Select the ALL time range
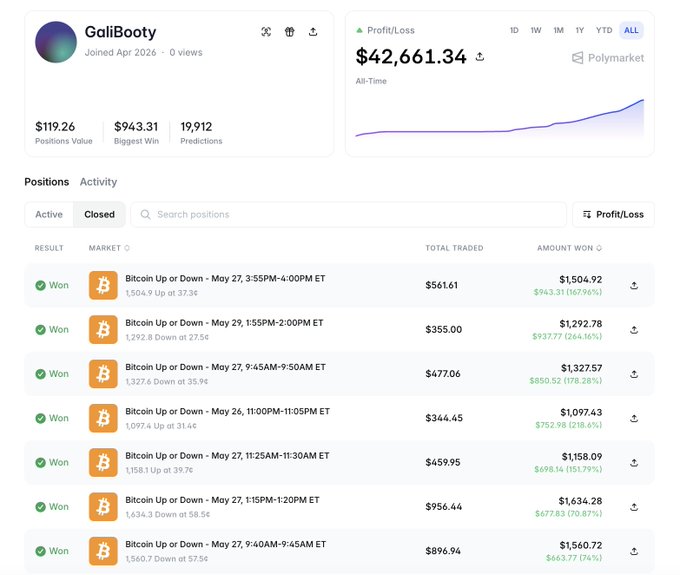The width and height of the screenshot is (680, 575). pos(631,30)
